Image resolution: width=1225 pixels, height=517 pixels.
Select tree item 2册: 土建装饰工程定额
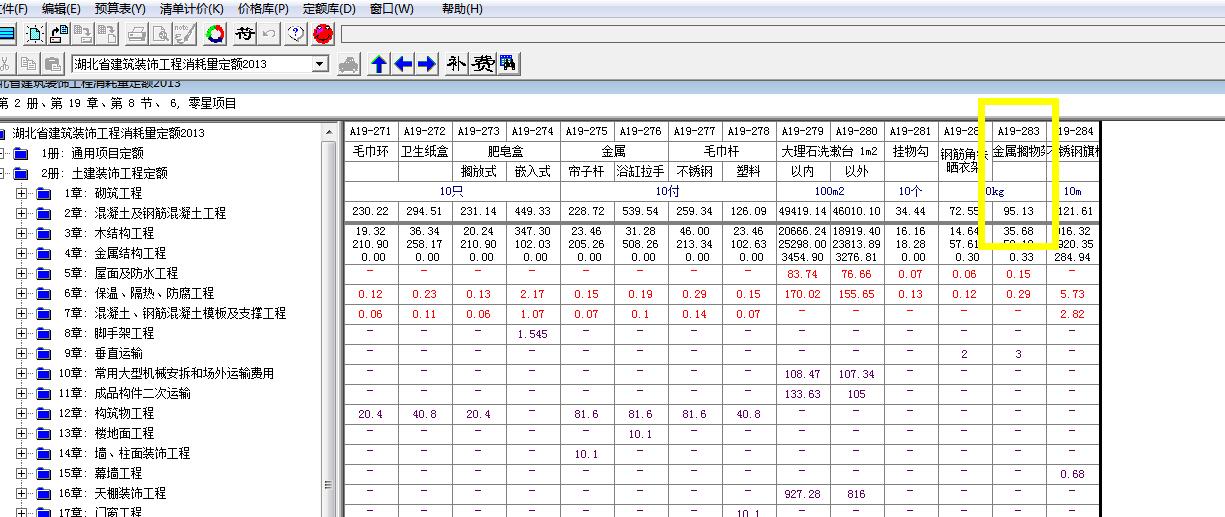[103, 173]
